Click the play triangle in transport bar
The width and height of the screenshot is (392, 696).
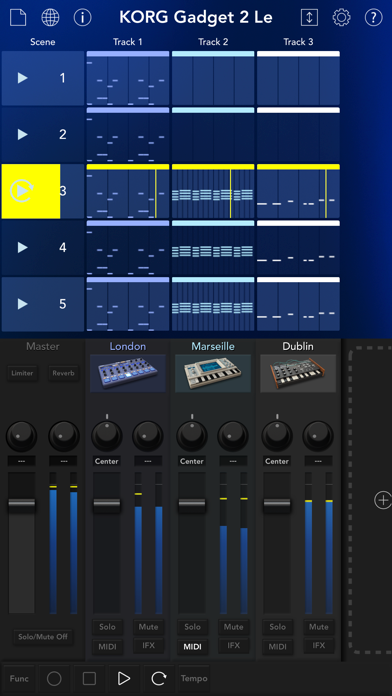124,678
